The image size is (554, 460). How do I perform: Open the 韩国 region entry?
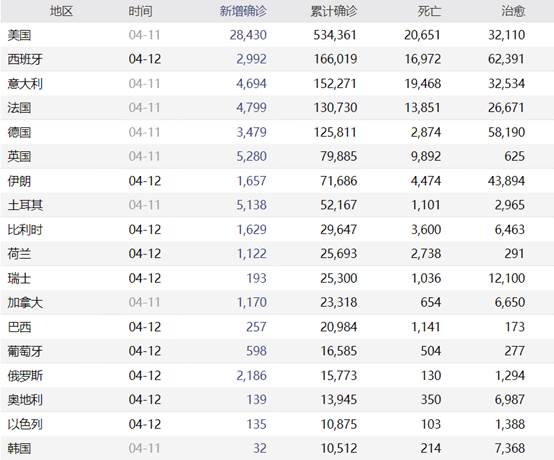19,448
